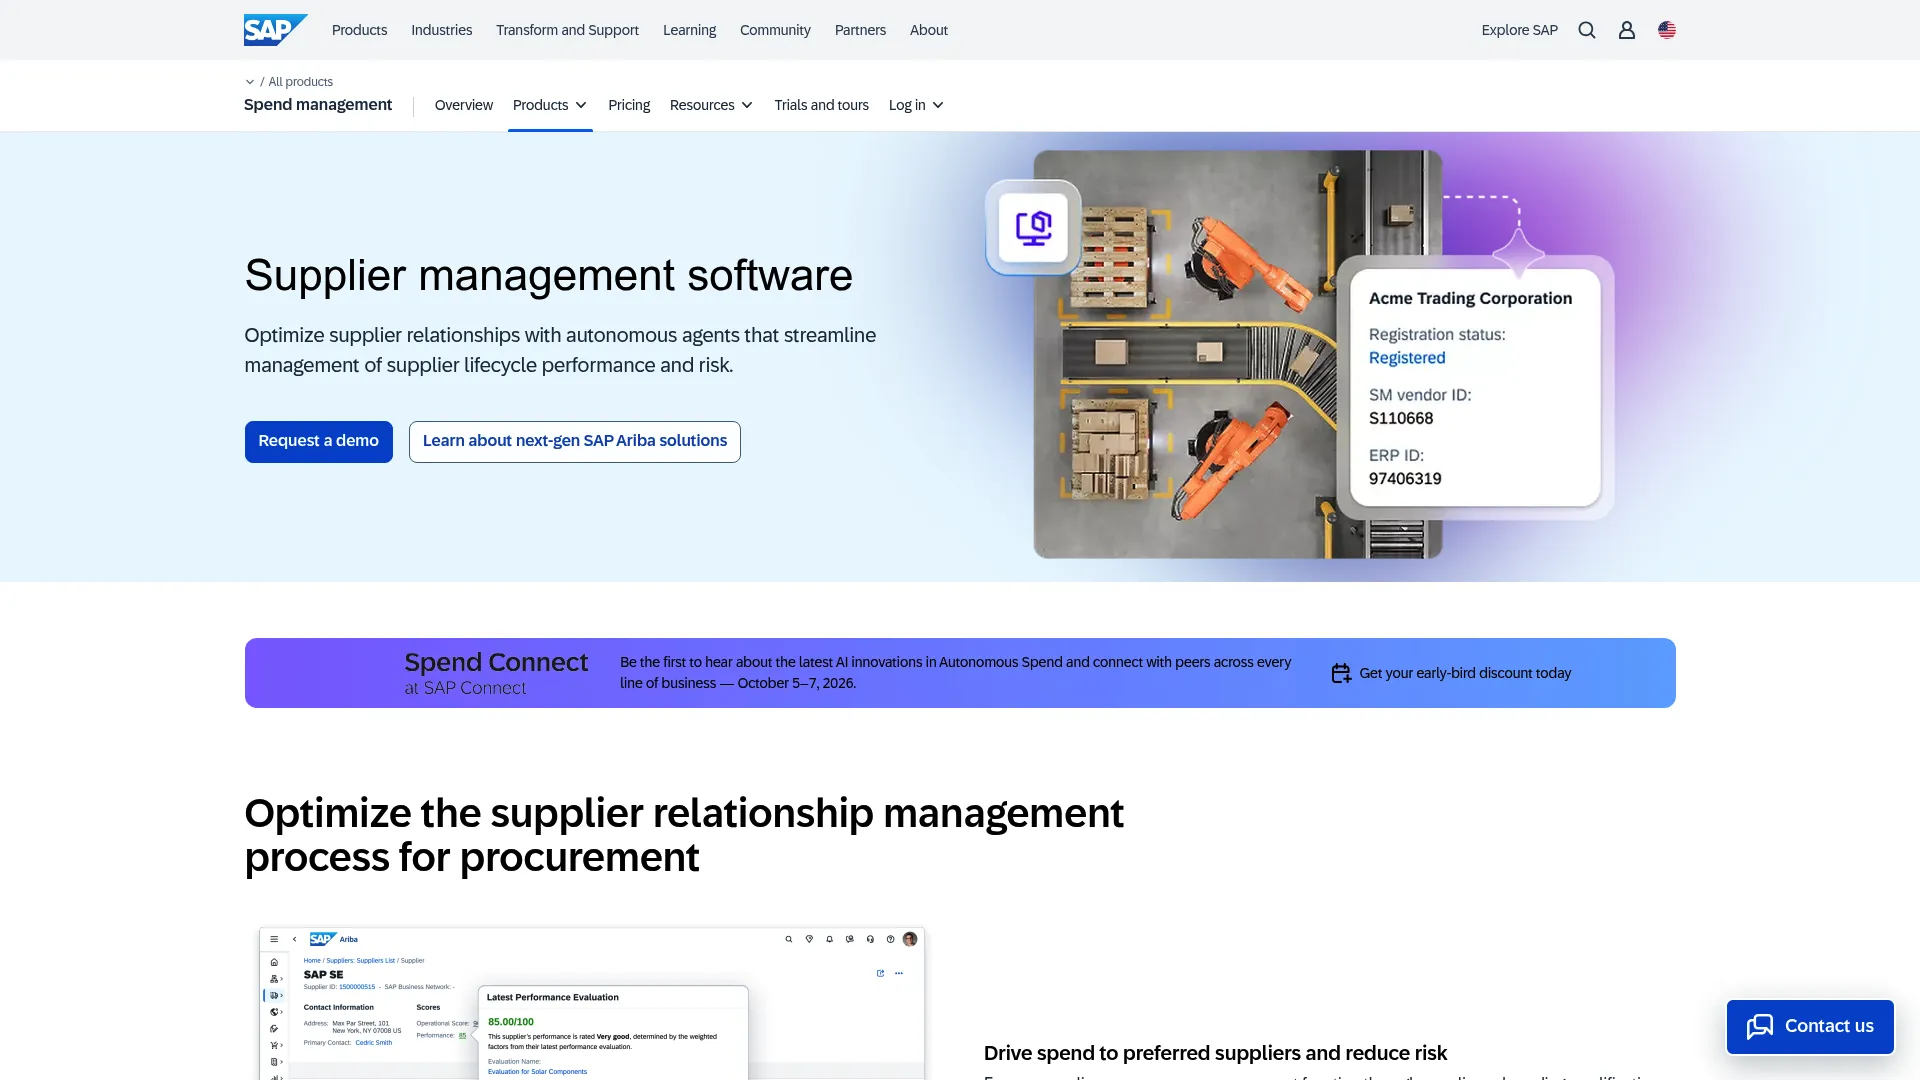Click the ERP ID value 97406319

tap(1405, 479)
